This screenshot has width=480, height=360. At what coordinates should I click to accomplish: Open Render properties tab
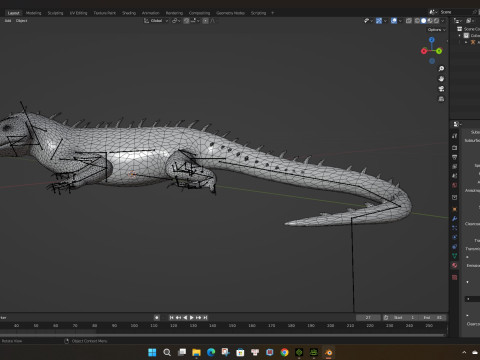click(455, 148)
